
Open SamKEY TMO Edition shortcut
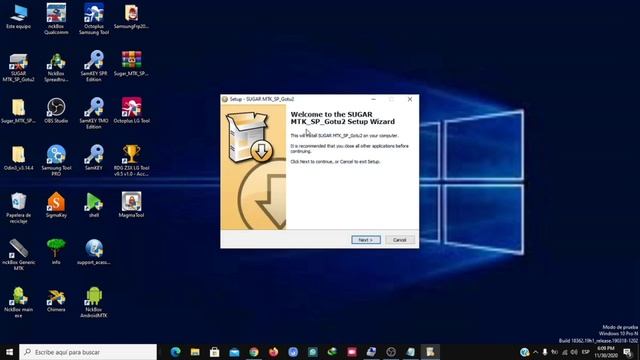coord(94,113)
